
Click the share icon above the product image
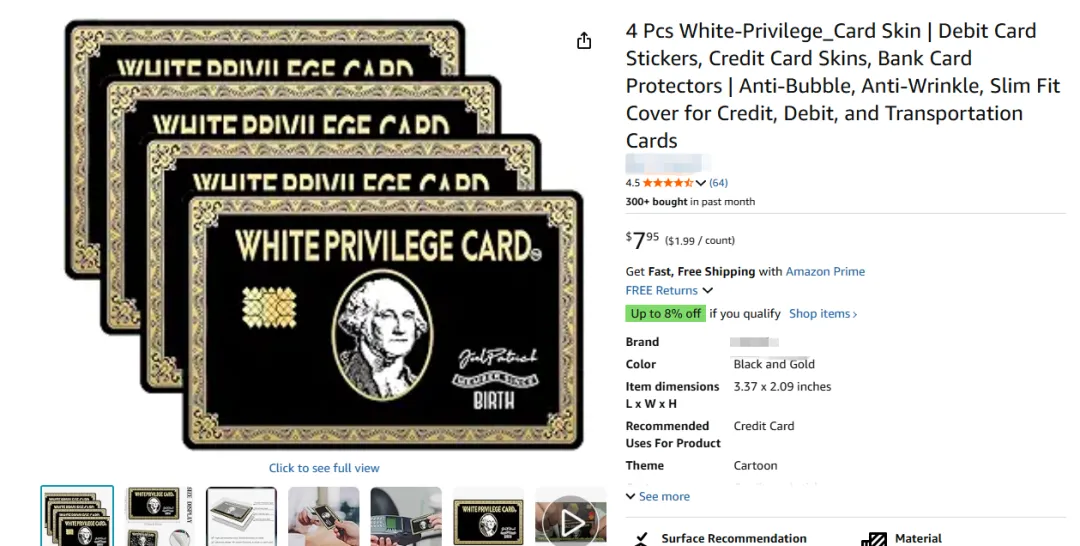[584, 41]
